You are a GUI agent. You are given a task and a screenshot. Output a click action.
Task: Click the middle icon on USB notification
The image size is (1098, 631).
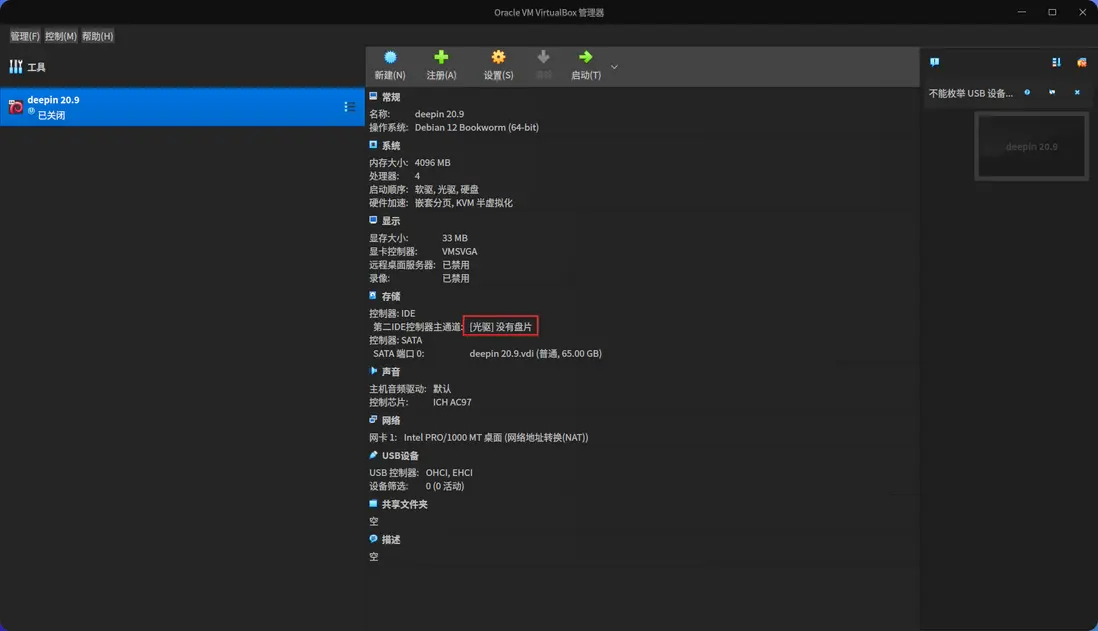[1052, 92]
